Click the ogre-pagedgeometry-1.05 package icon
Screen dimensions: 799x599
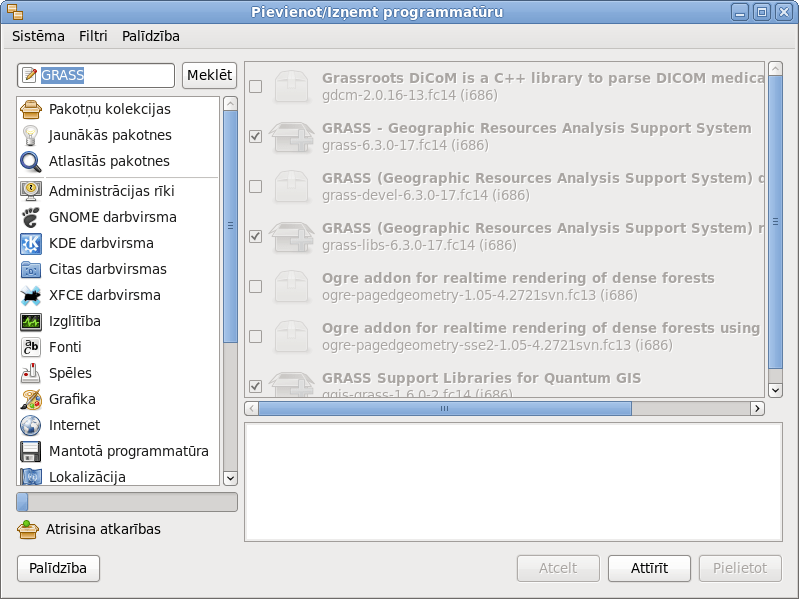pyautogui.click(x=291, y=286)
